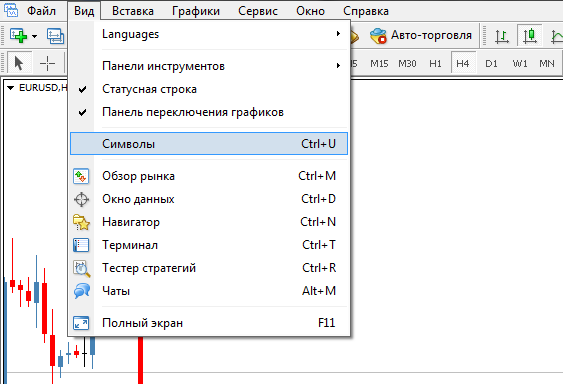
Task: Select the H4 timeframe
Action: point(463,64)
